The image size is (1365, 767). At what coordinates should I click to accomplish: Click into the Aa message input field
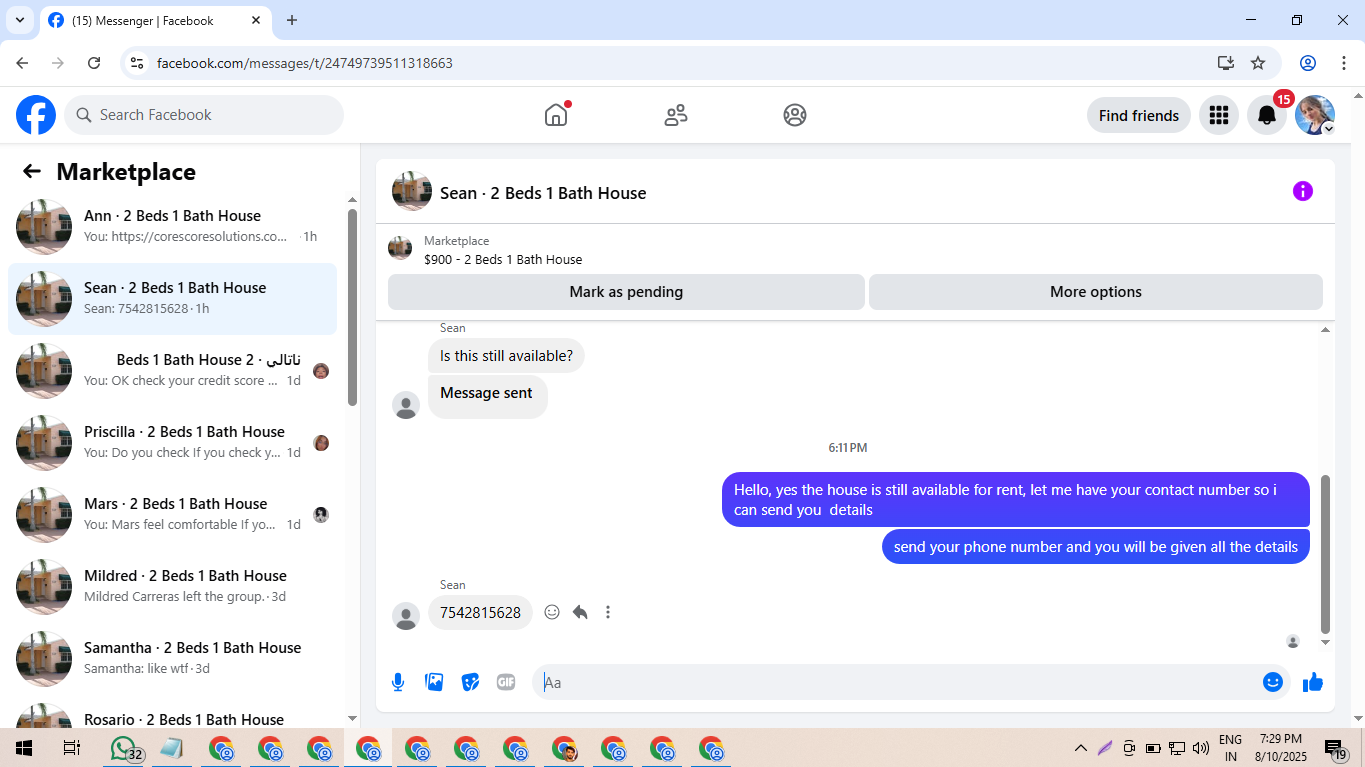[895, 682]
